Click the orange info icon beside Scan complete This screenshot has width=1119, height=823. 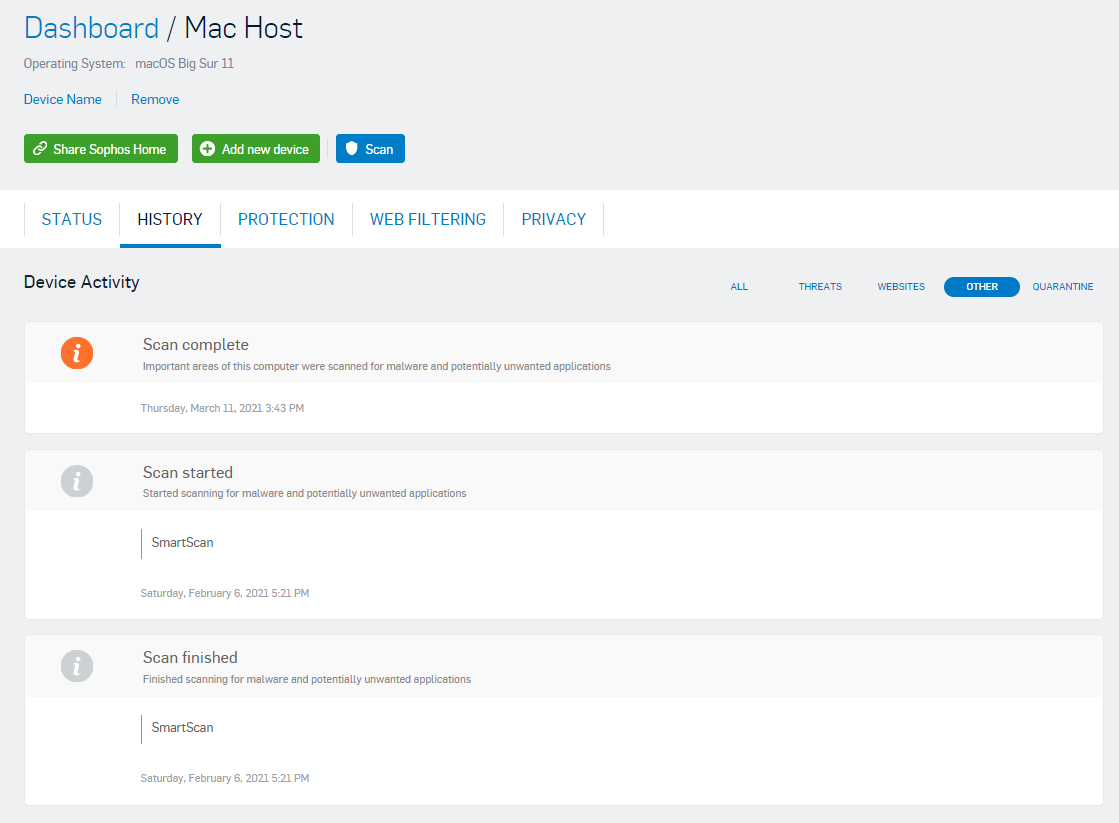point(77,353)
